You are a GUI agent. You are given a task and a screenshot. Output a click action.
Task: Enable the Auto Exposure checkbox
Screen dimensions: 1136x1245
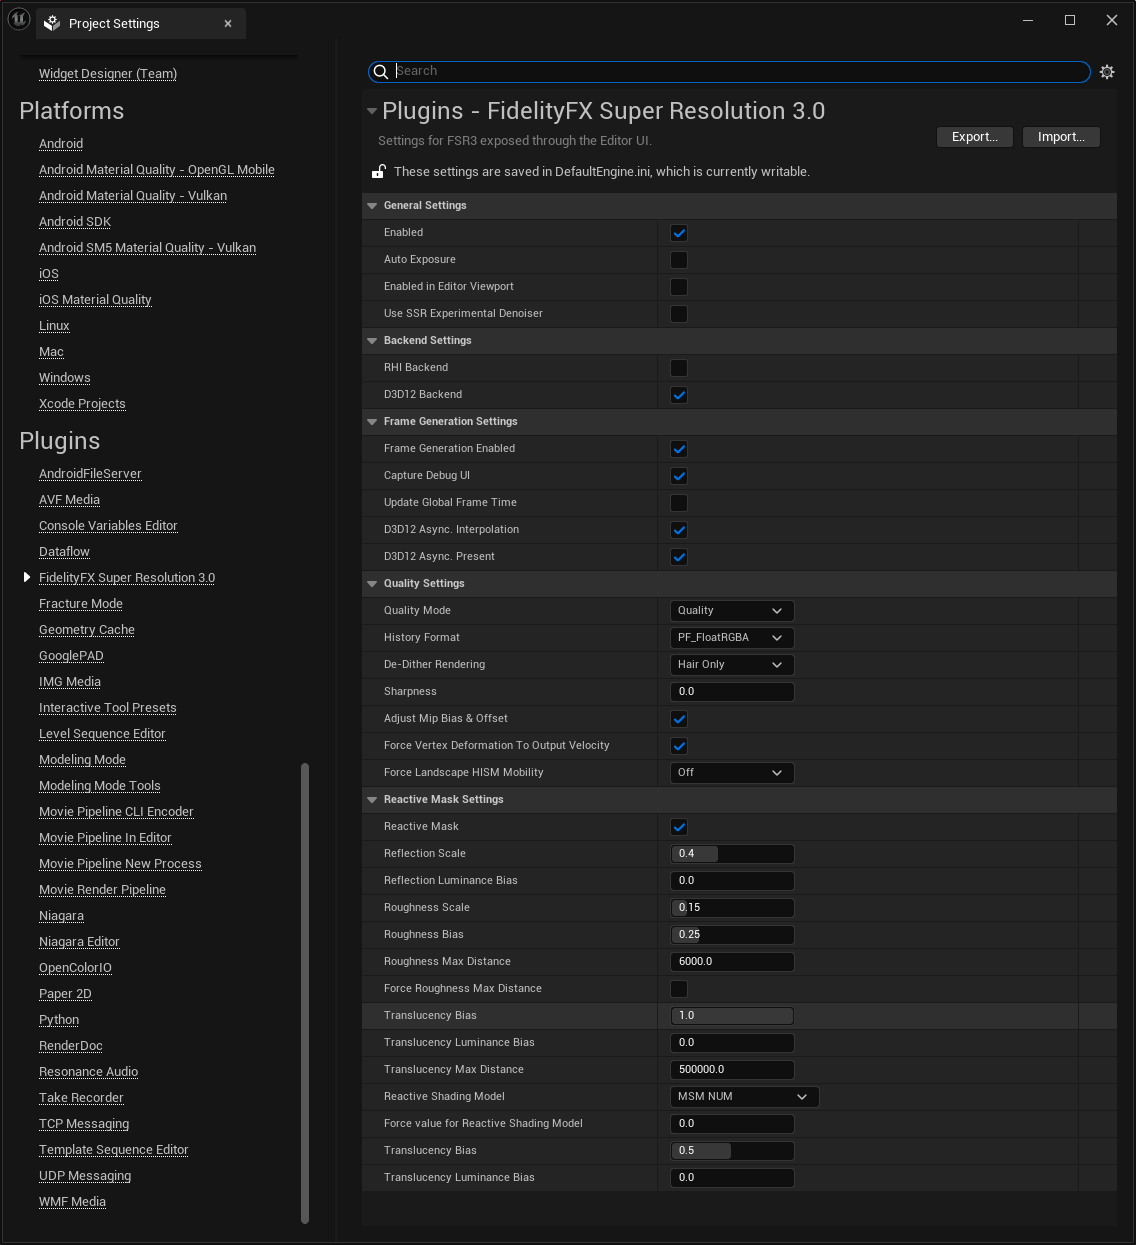click(679, 260)
